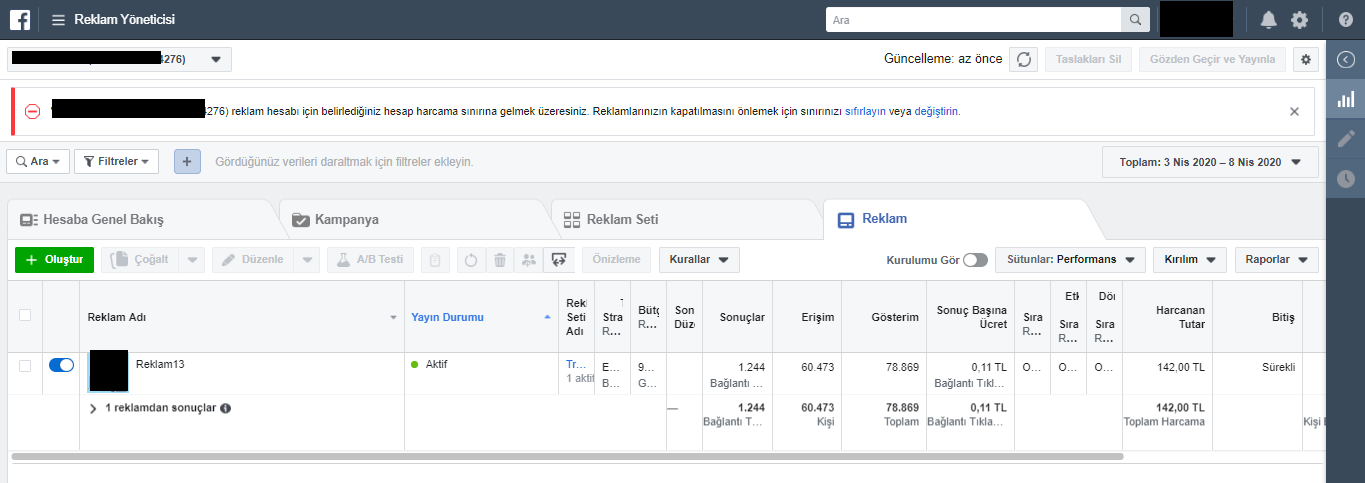This screenshot has width=1365, height=483.
Task: Click the help question mark icon
Action: tap(1345, 20)
